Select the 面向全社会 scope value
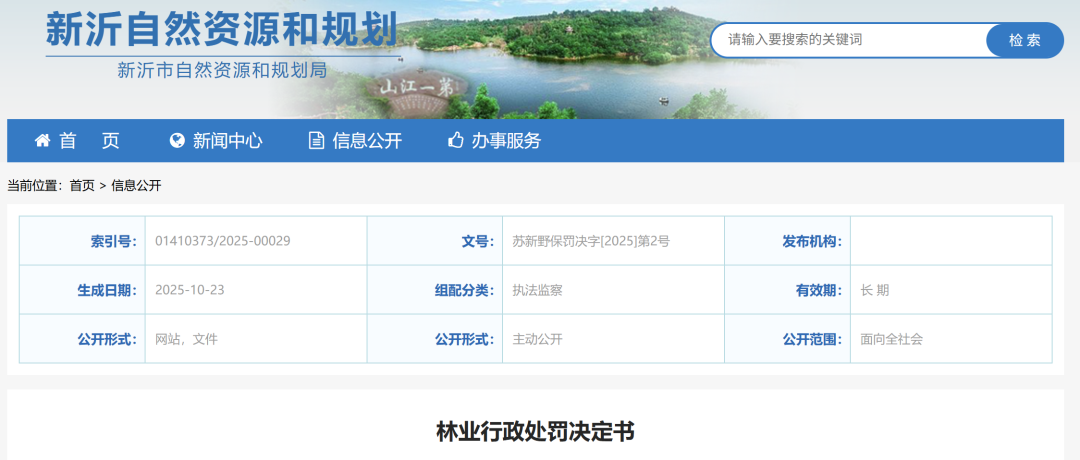 (891, 339)
